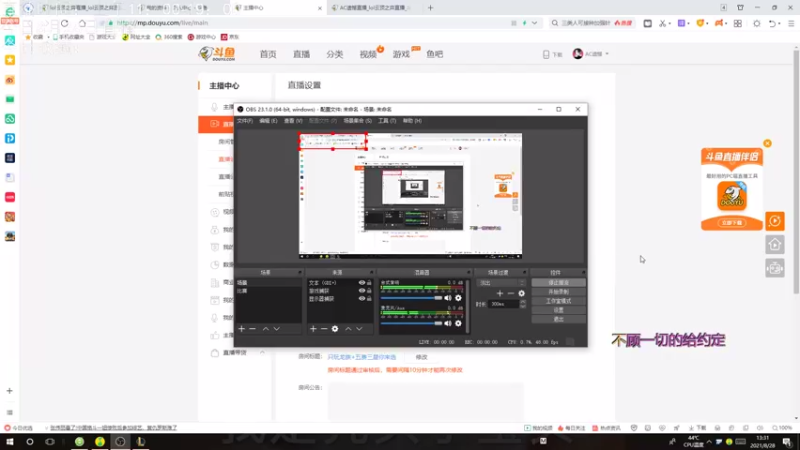Image resolution: width=800 pixels, height=450 pixels.
Task: Move source up with Sources panel up arrow
Action: [348, 329]
